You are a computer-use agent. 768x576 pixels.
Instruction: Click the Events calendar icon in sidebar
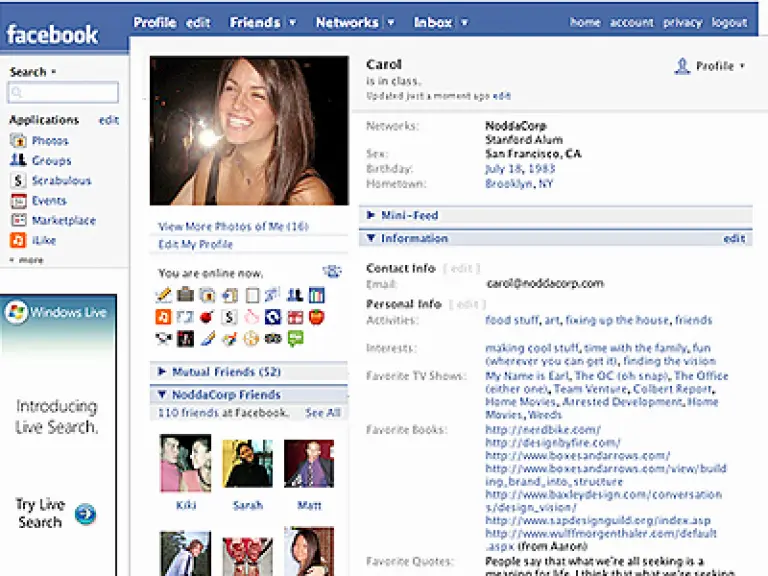click(18, 201)
